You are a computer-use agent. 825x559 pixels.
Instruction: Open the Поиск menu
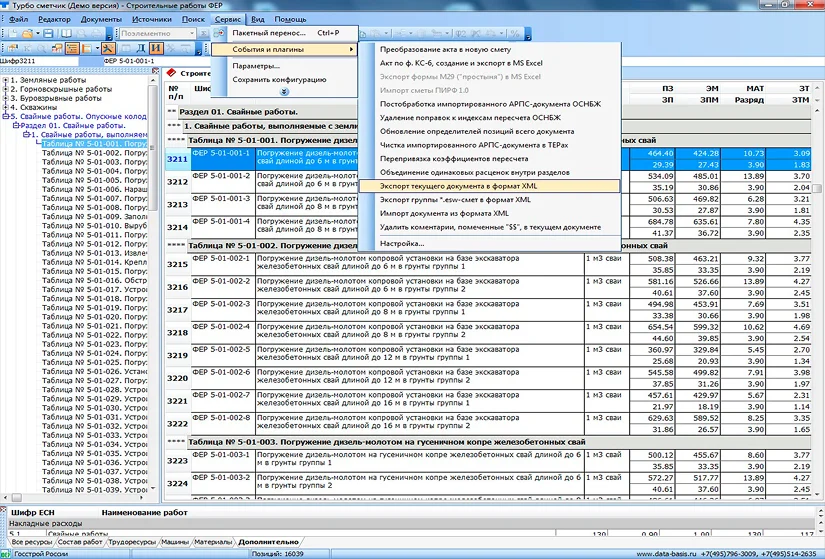coord(193,19)
